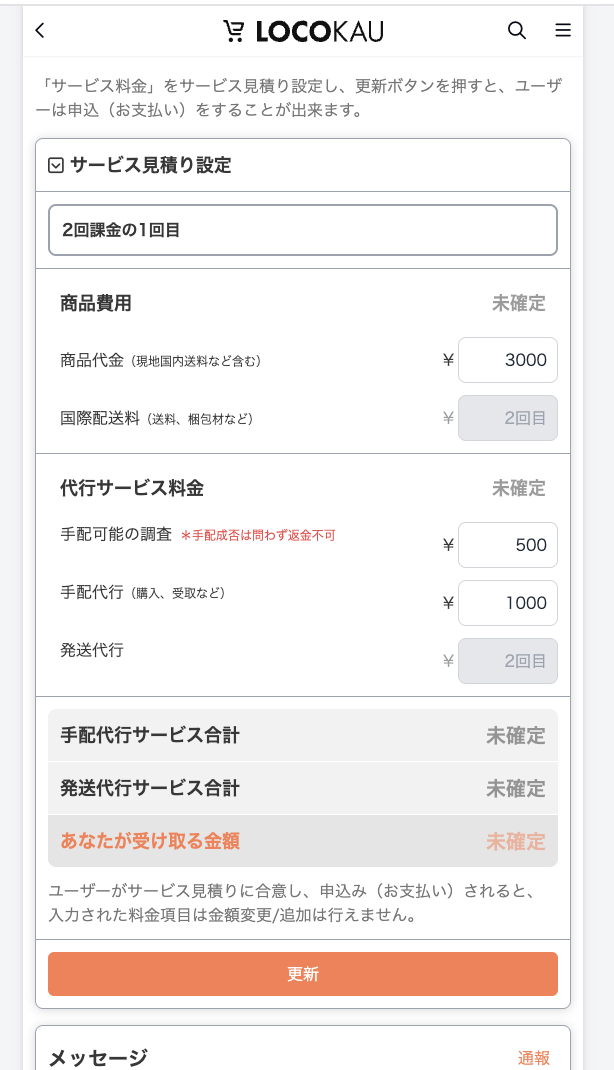This screenshot has height=1070, width=614.
Task: Tap the yen symbol beside 国際配送料
Action: 446,418
